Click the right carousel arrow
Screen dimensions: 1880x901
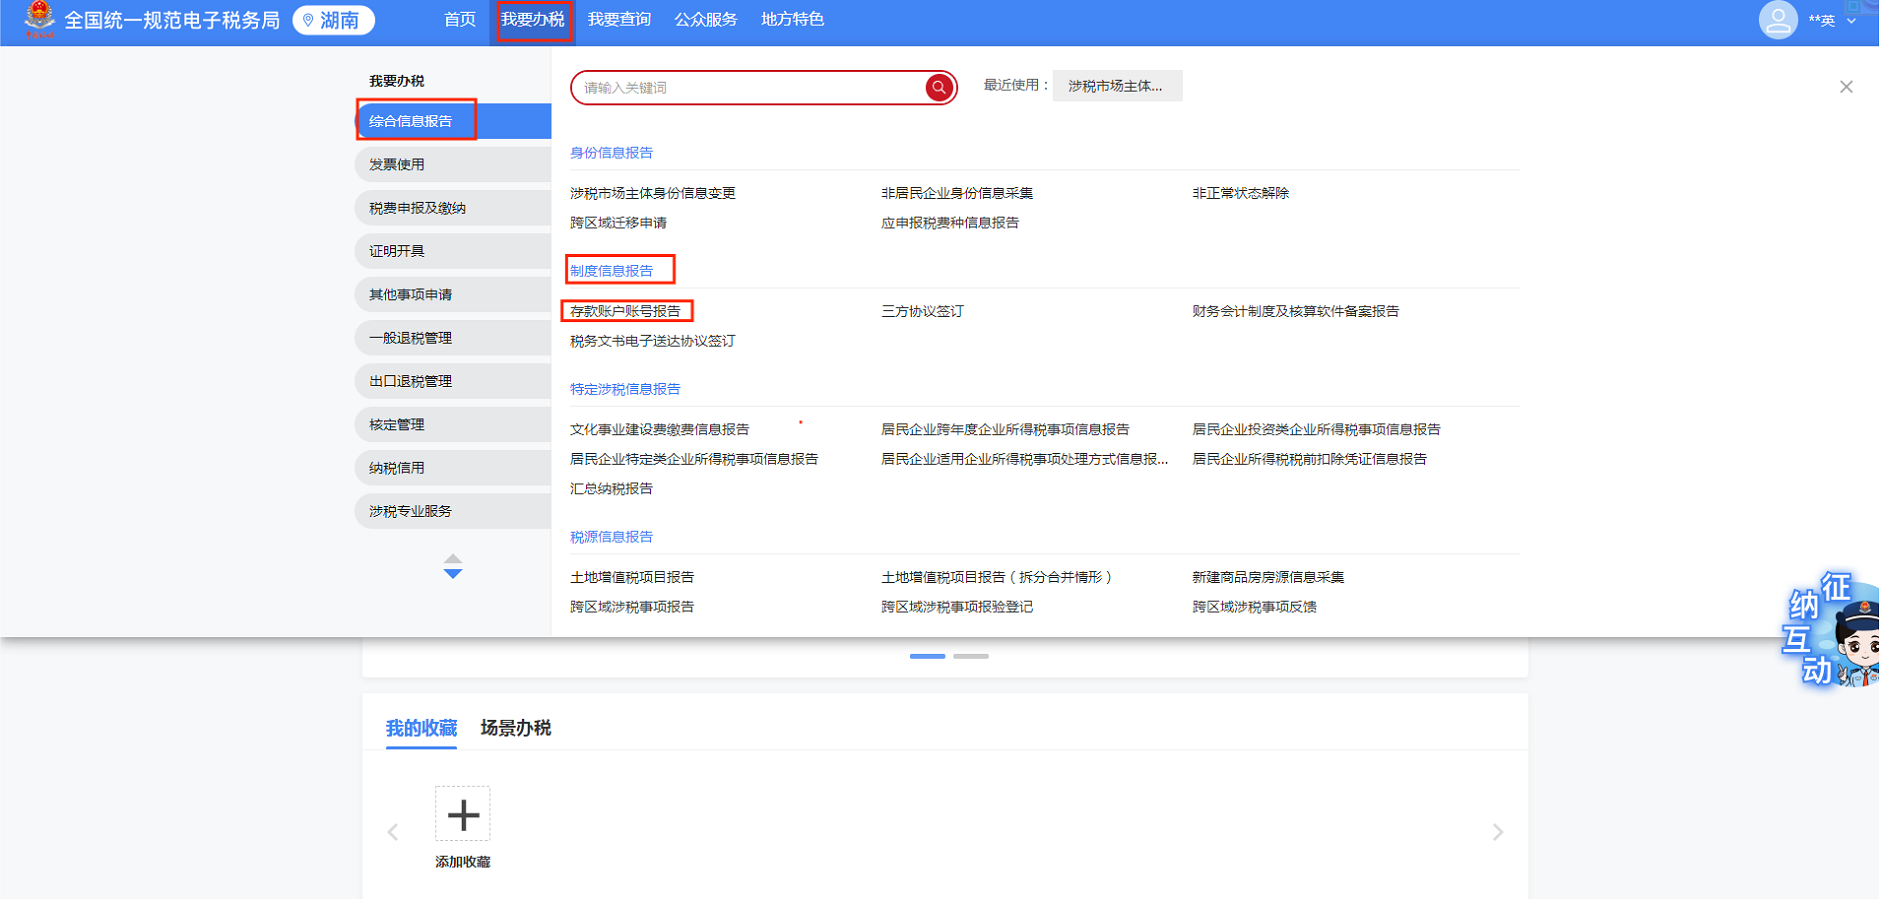(1497, 832)
